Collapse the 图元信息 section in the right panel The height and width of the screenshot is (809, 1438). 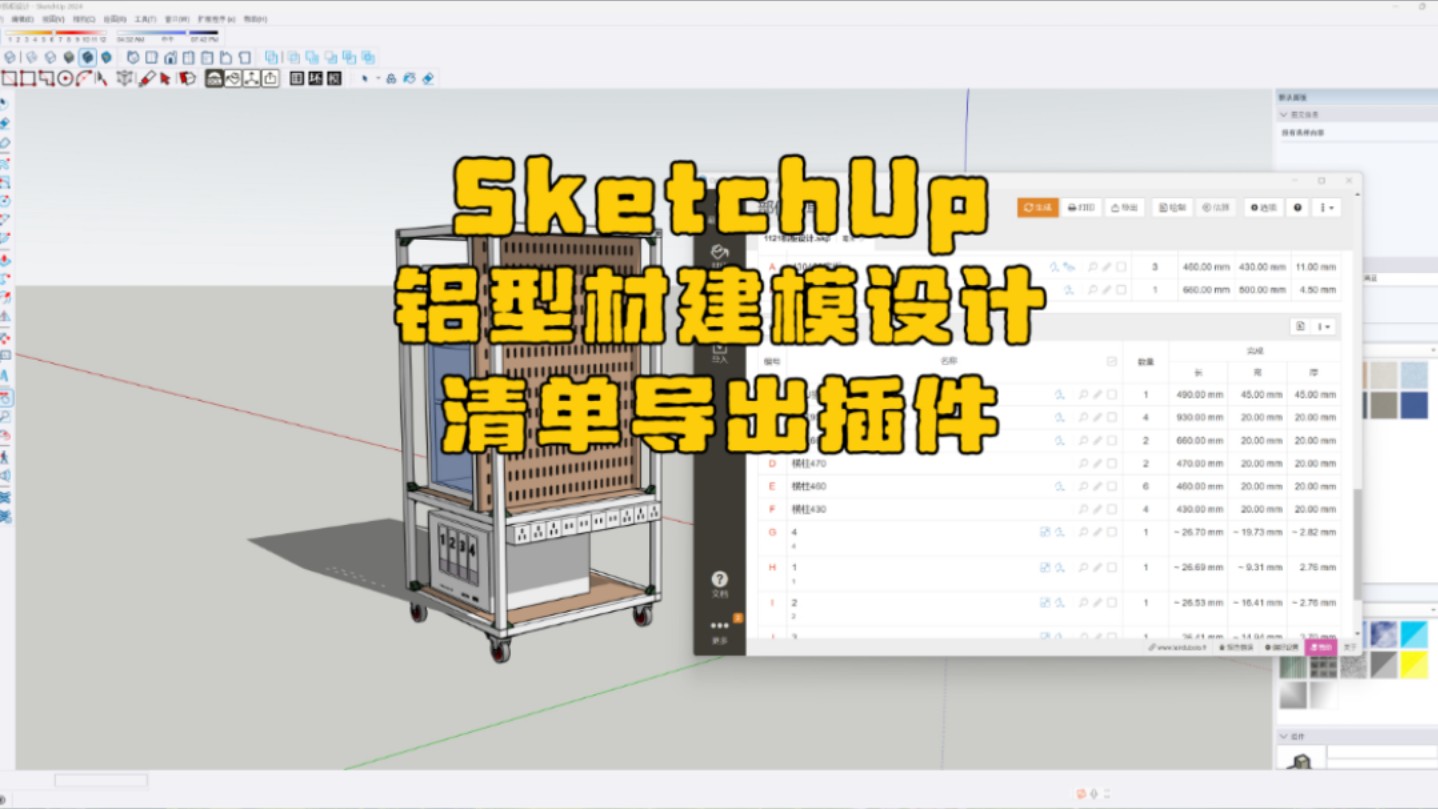1284,115
